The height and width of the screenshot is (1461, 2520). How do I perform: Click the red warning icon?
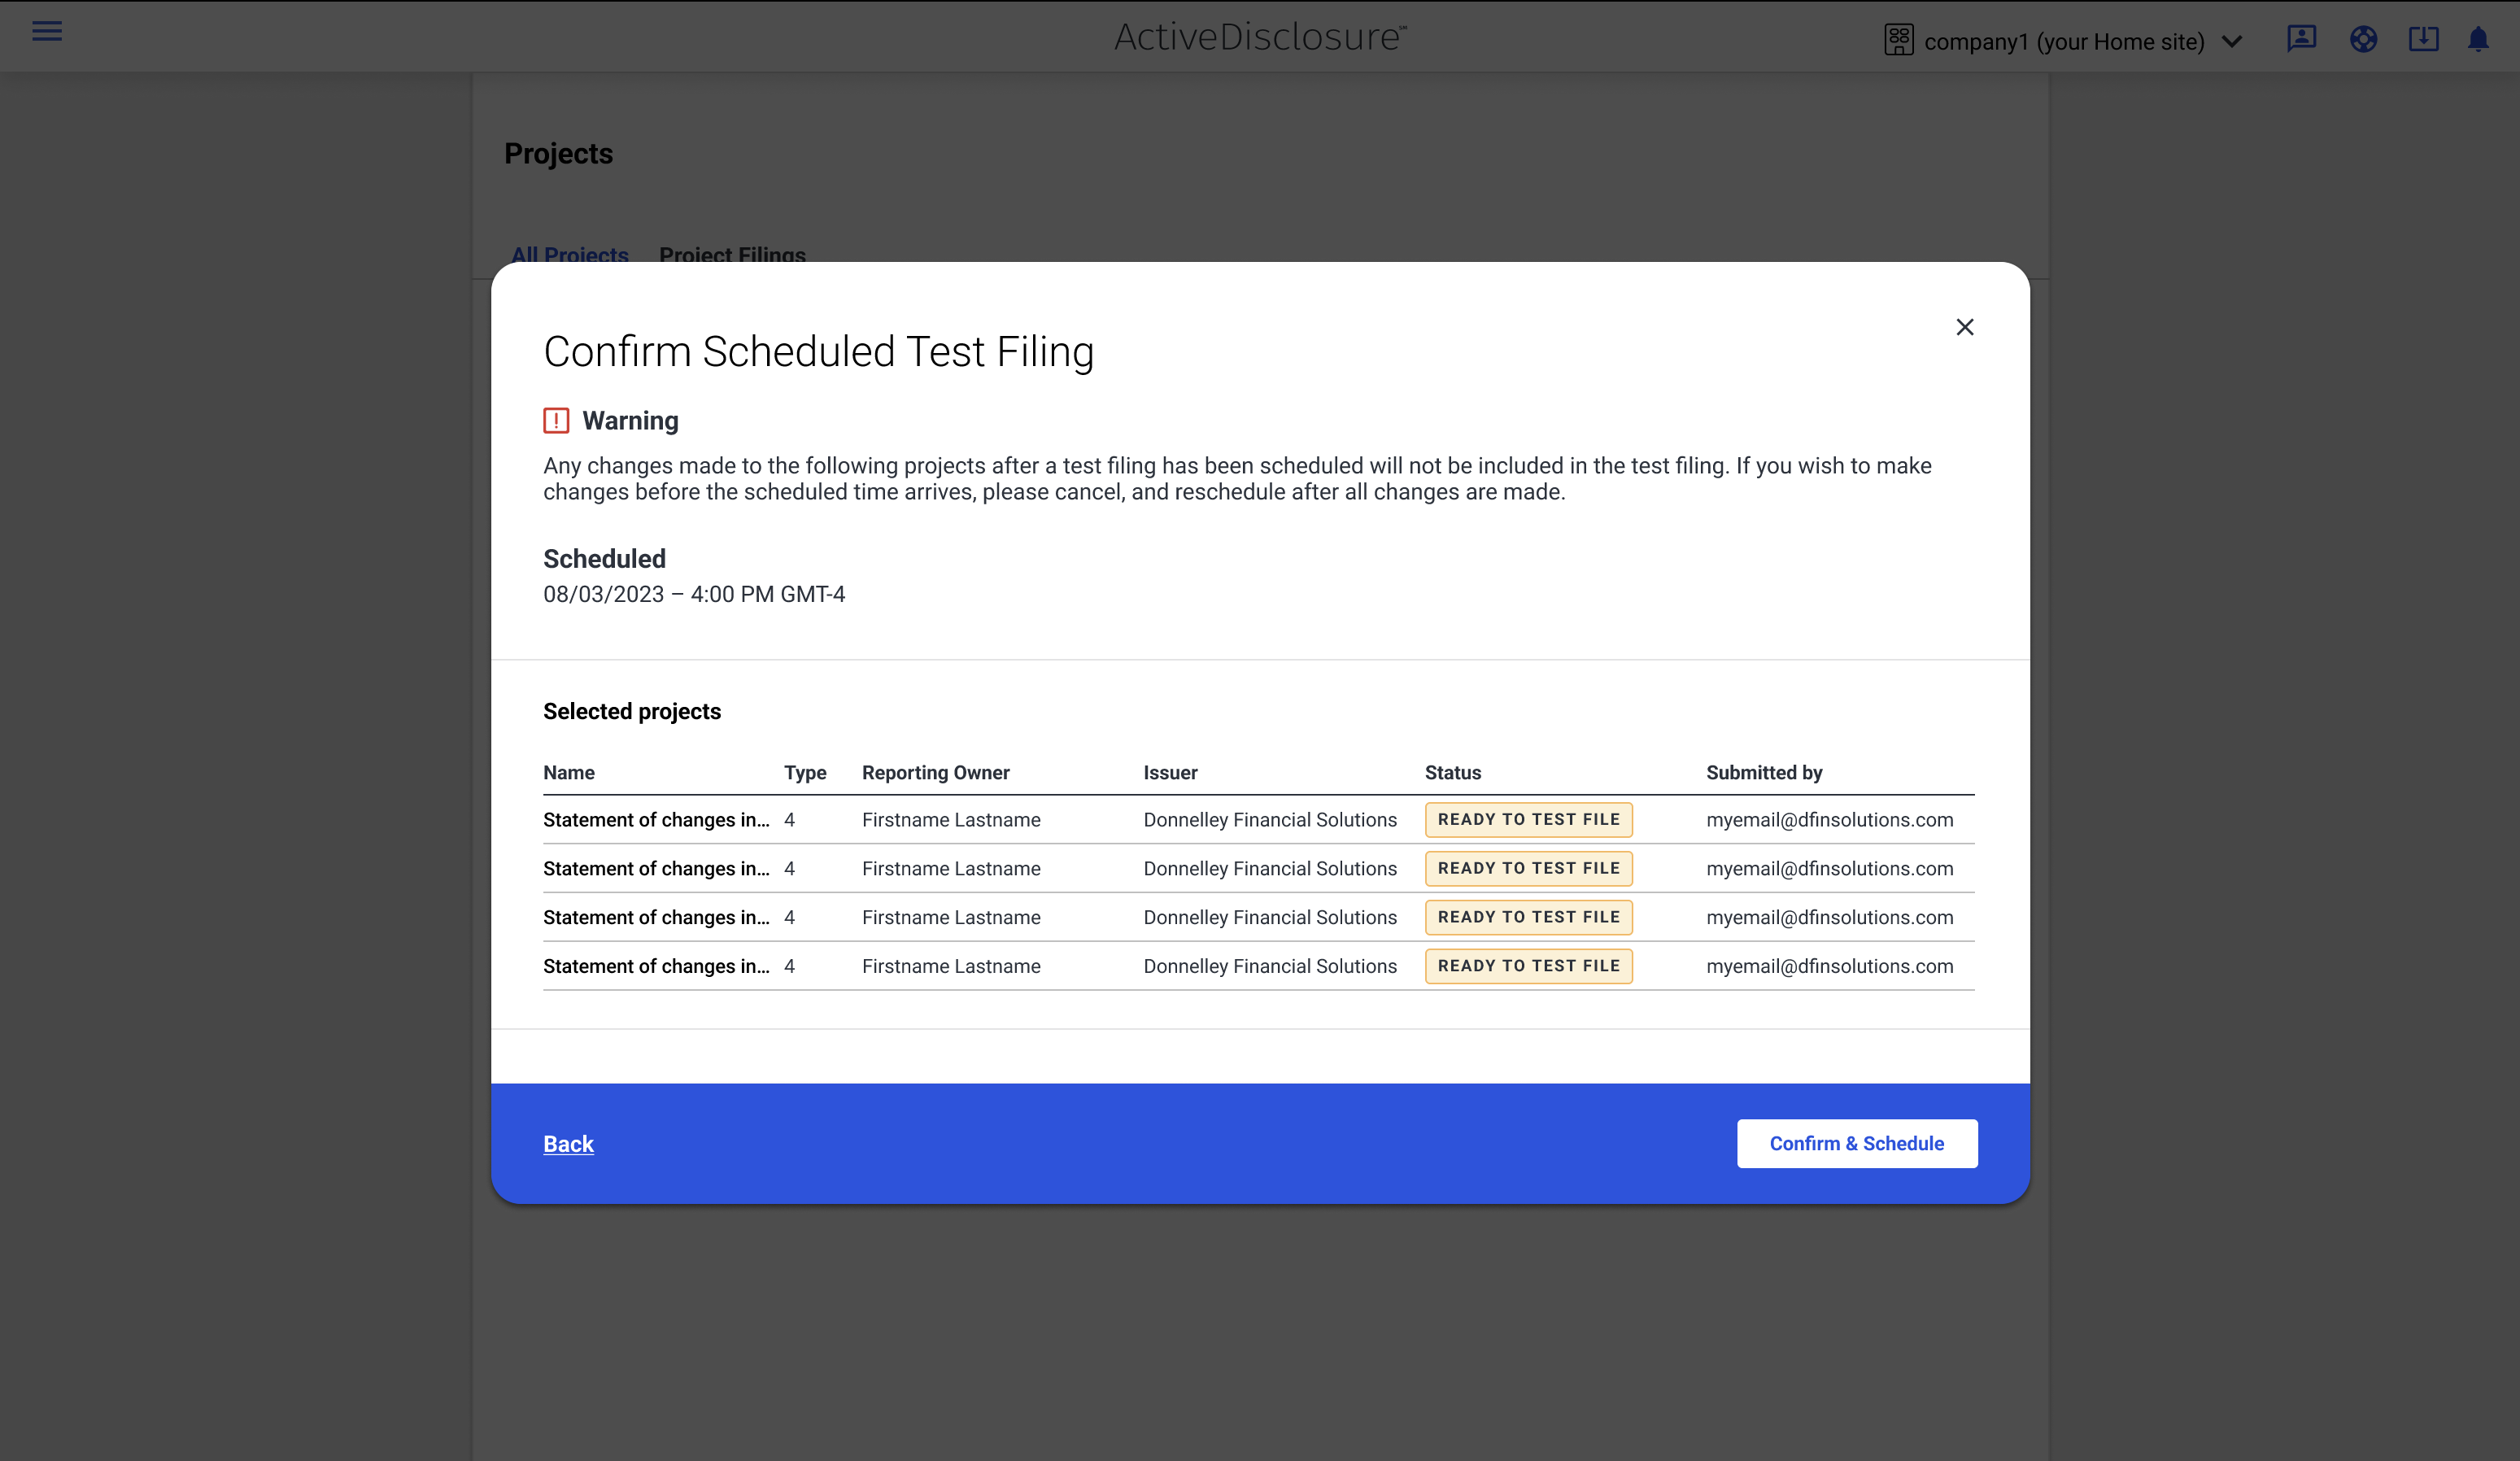coord(556,421)
